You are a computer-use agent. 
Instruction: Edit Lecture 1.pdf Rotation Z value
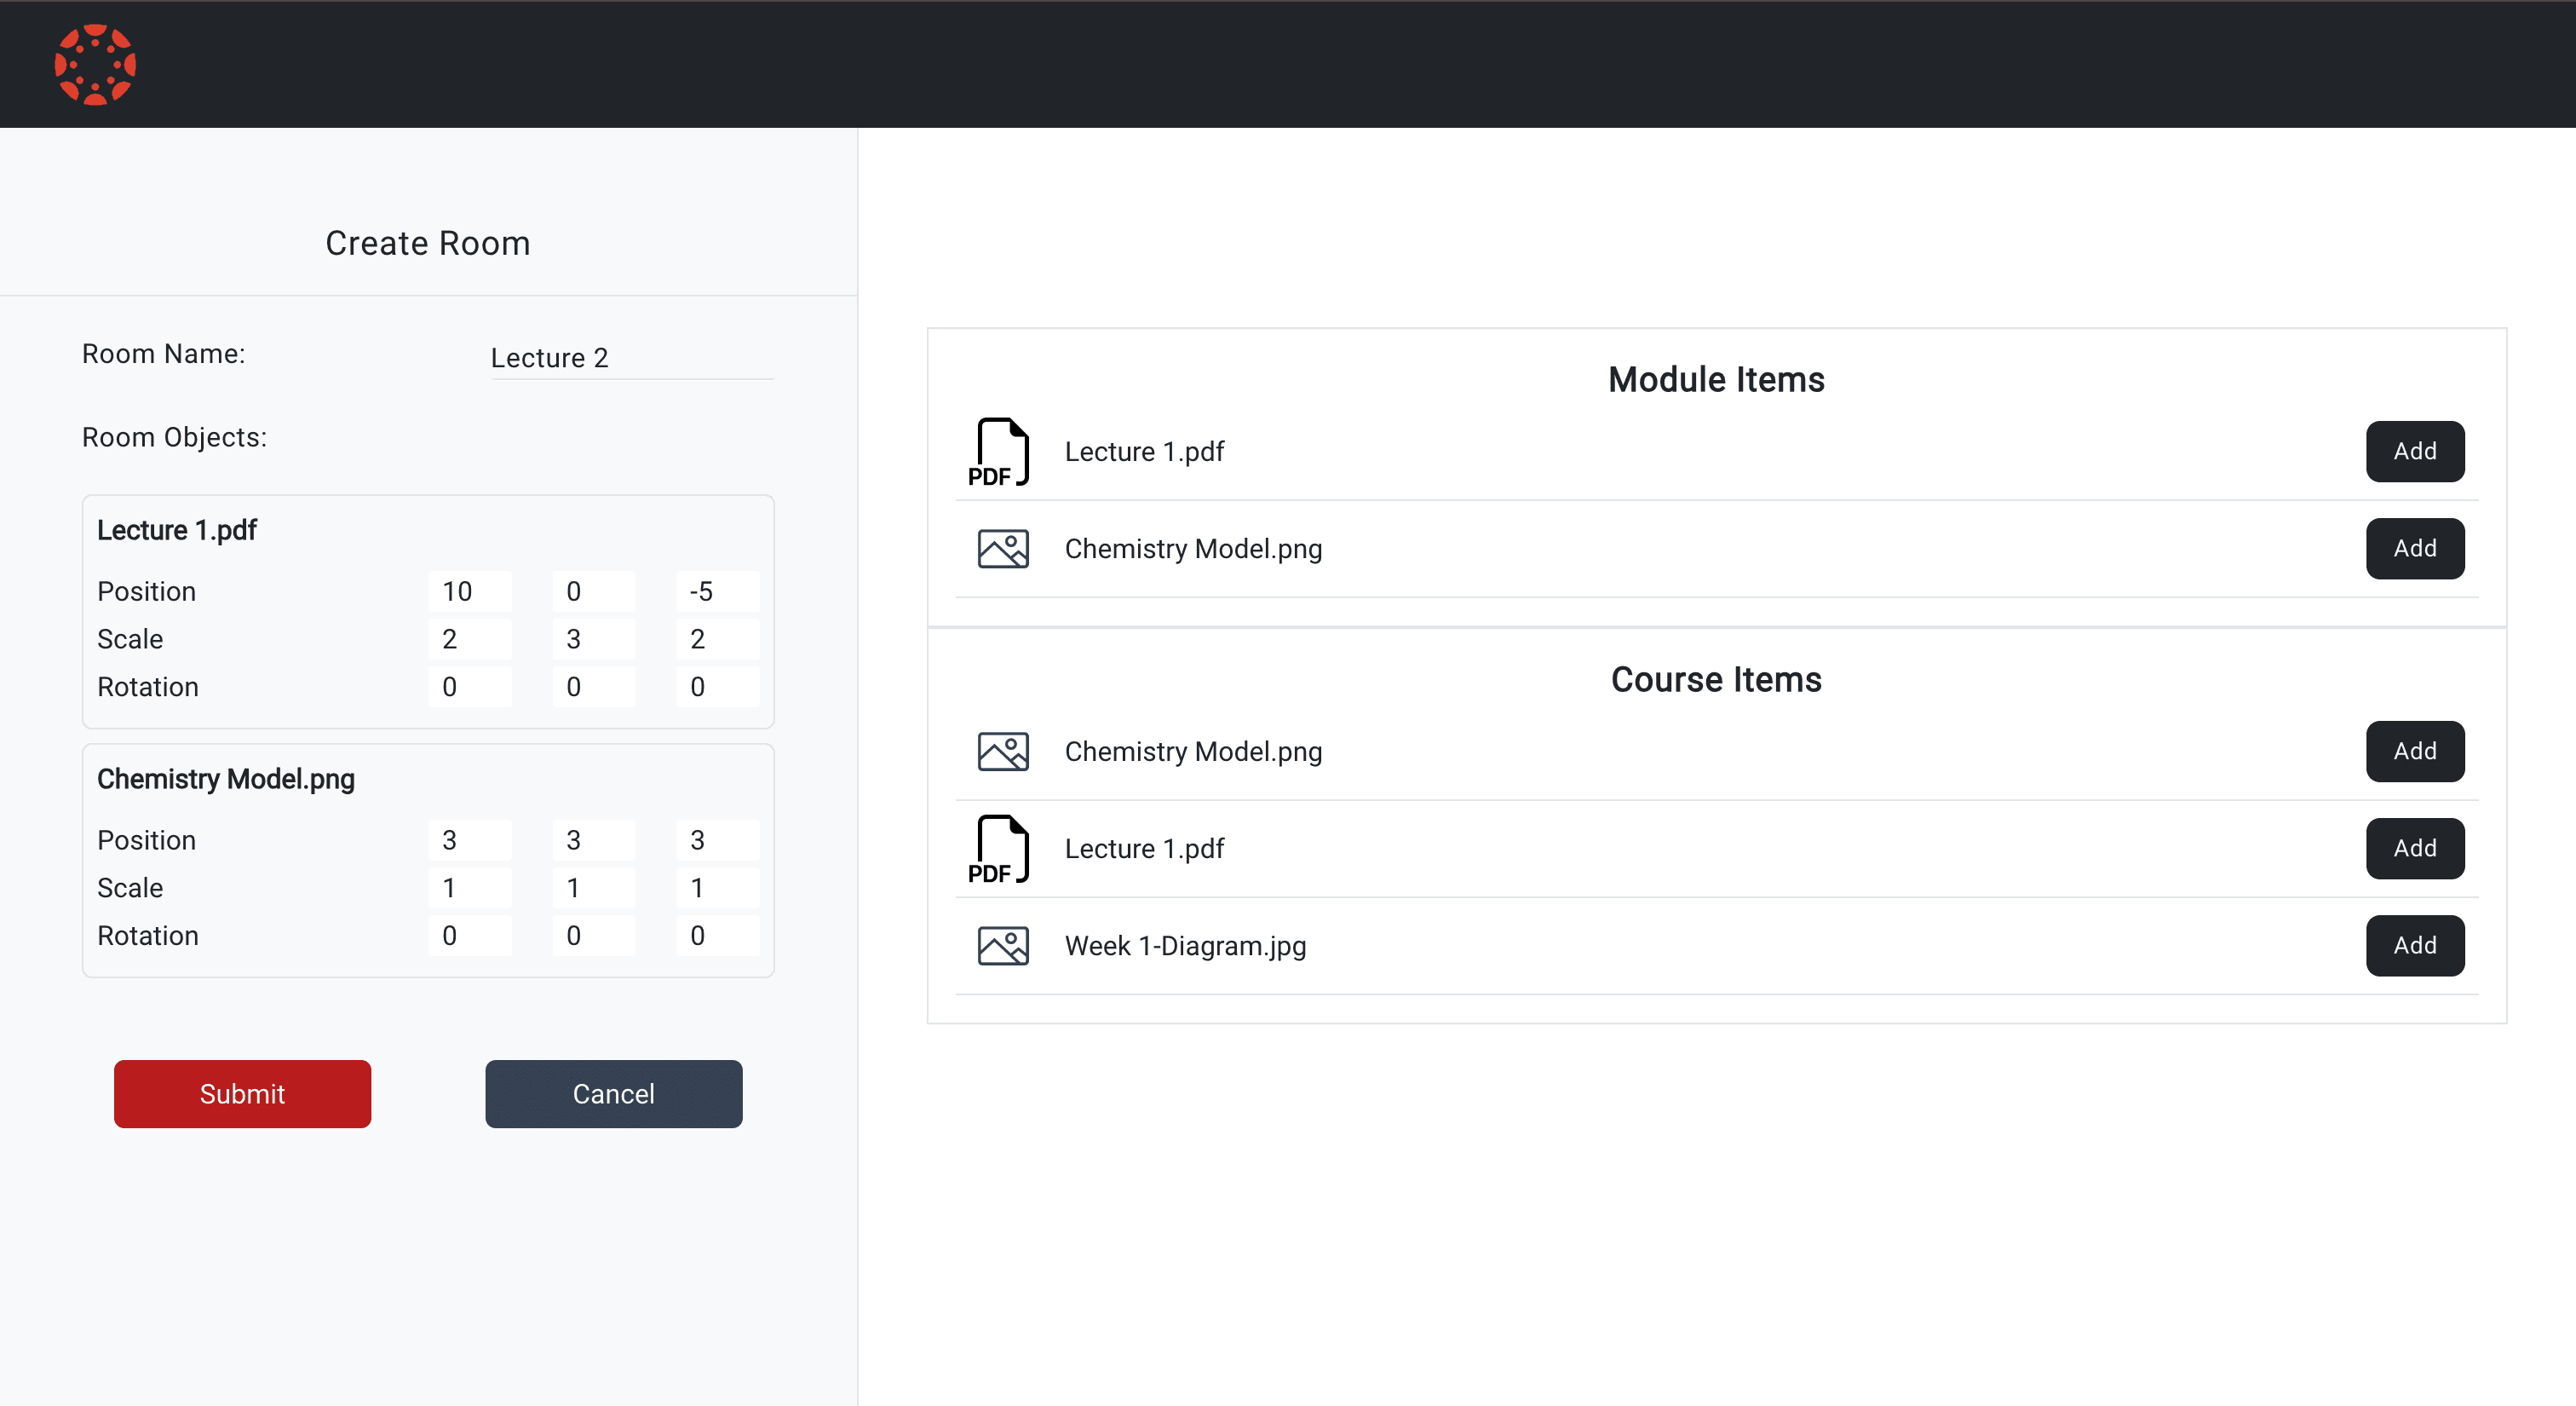pyautogui.click(x=717, y=687)
